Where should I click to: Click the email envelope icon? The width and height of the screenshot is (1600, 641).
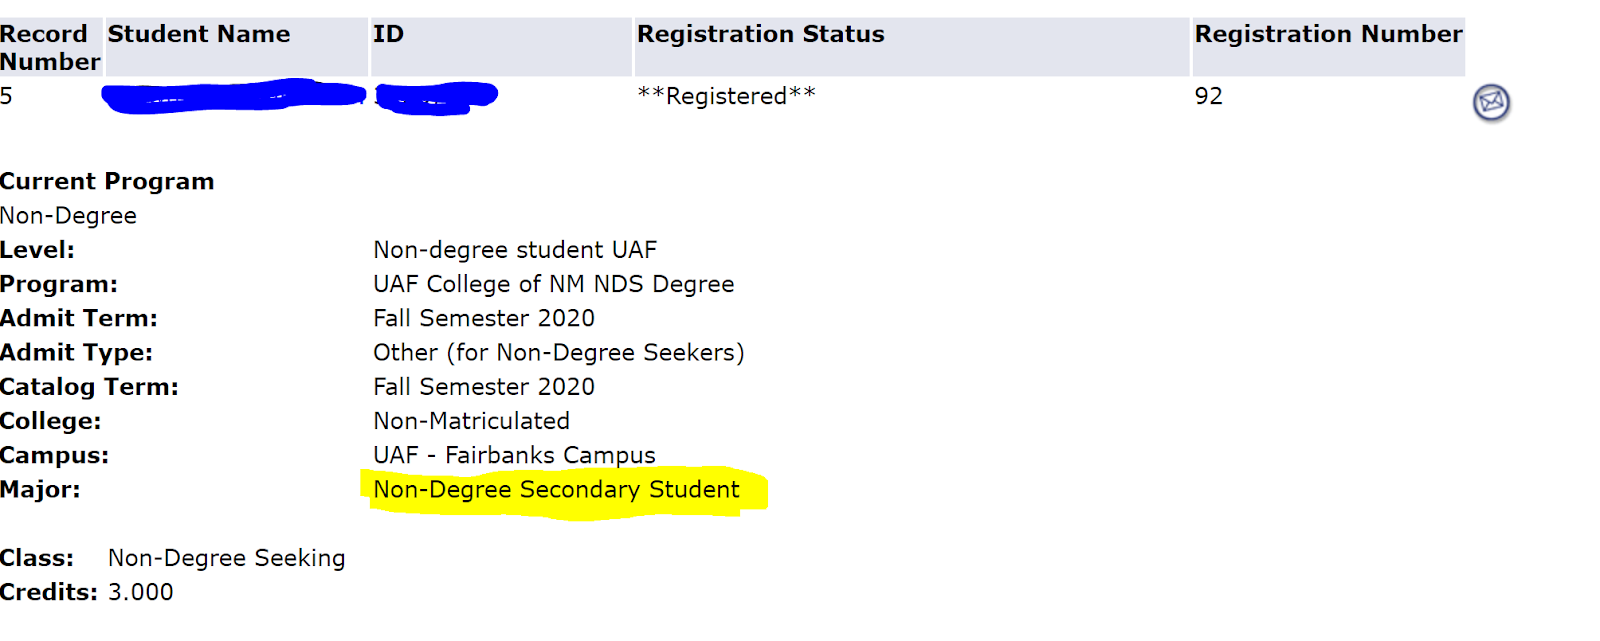(1491, 102)
